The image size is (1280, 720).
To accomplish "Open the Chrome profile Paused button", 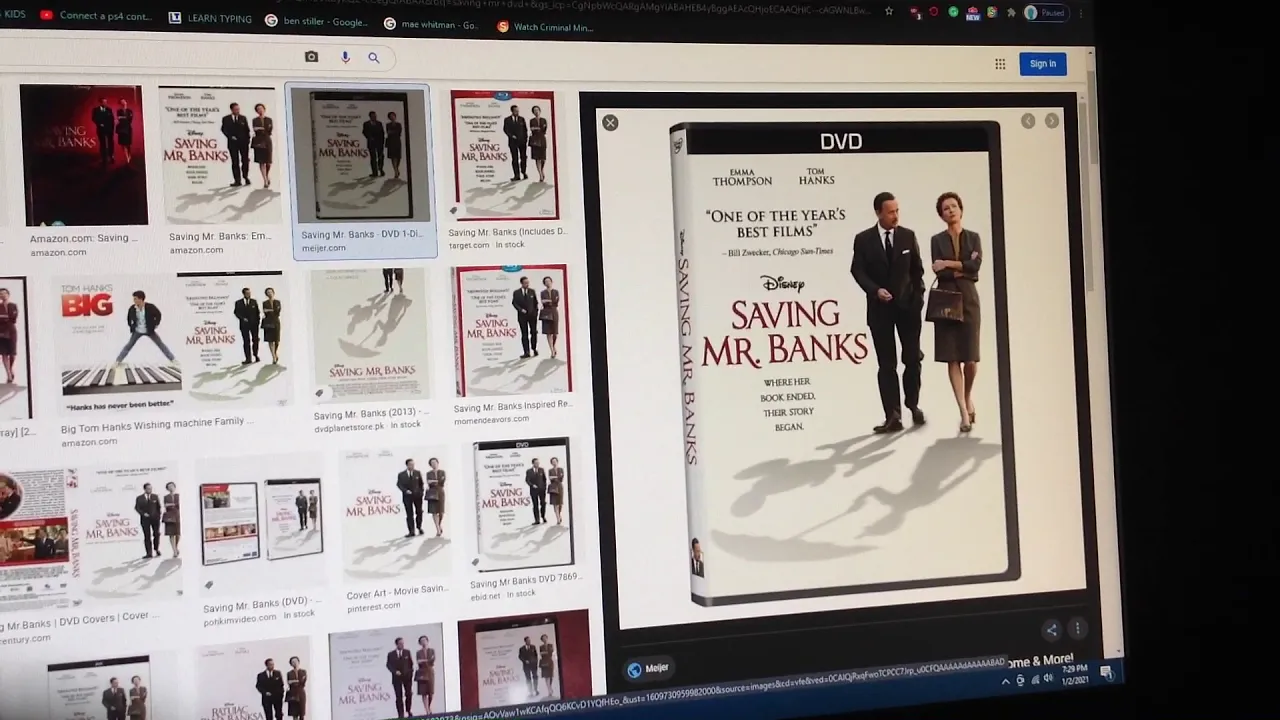I will tap(1045, 13).
